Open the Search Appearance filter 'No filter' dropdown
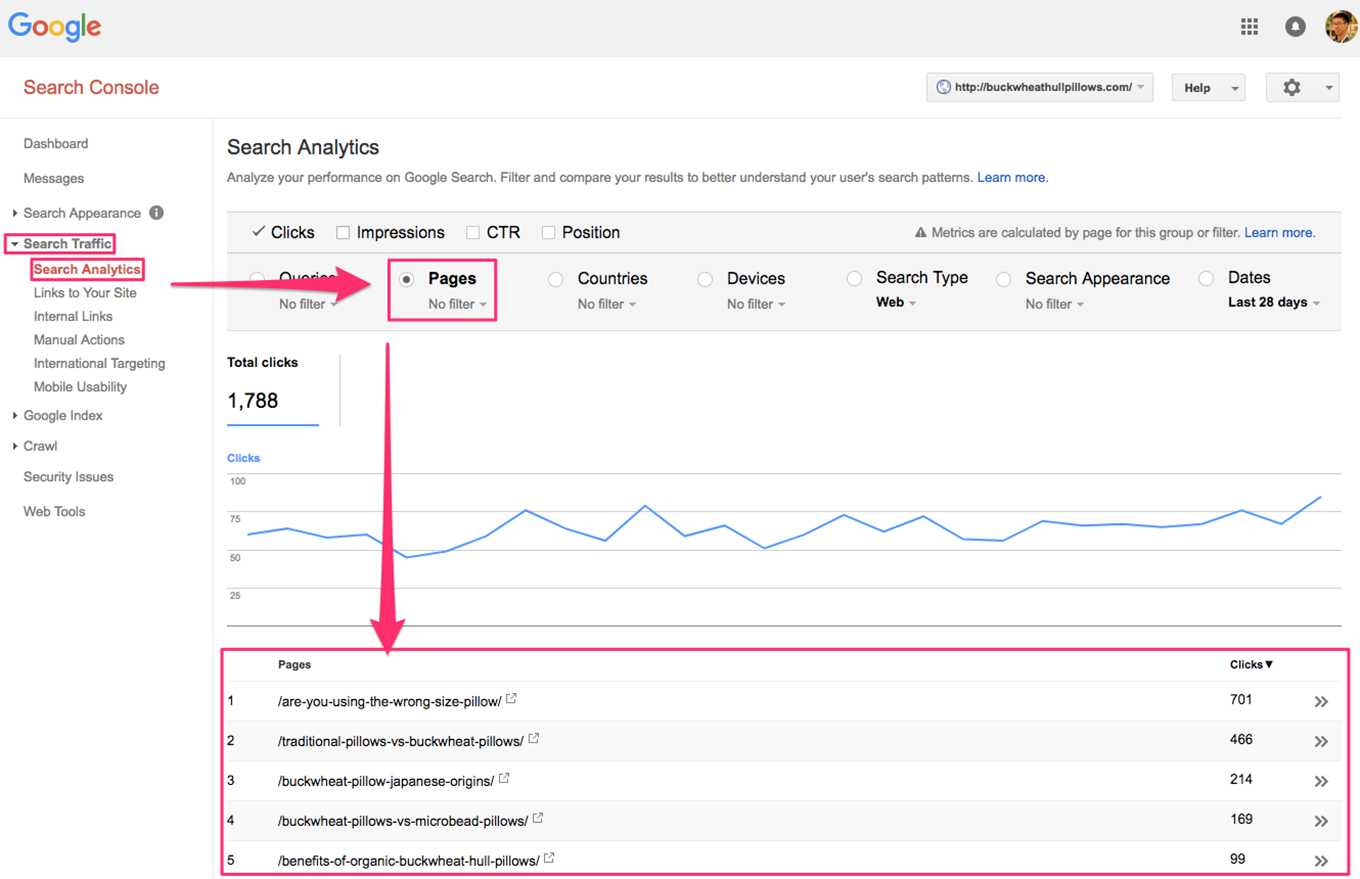The width and height of the screenshot is (1360, 879). (x=1055, y=304)
